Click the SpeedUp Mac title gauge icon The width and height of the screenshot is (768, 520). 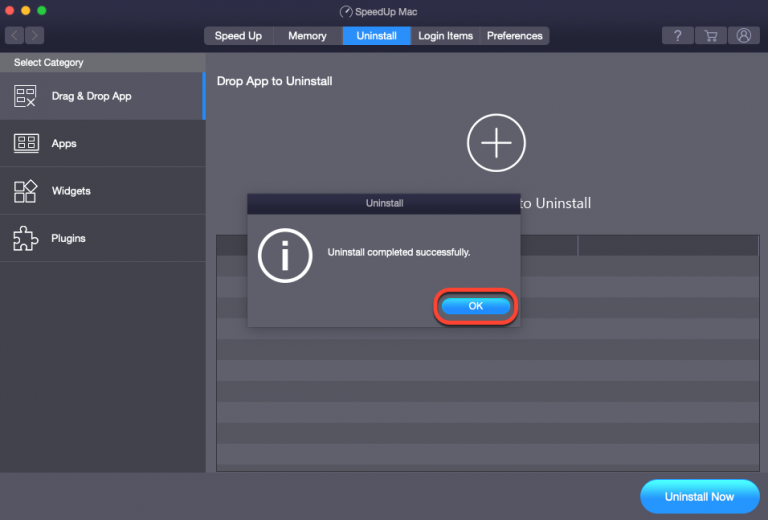[x=346, y=12]
